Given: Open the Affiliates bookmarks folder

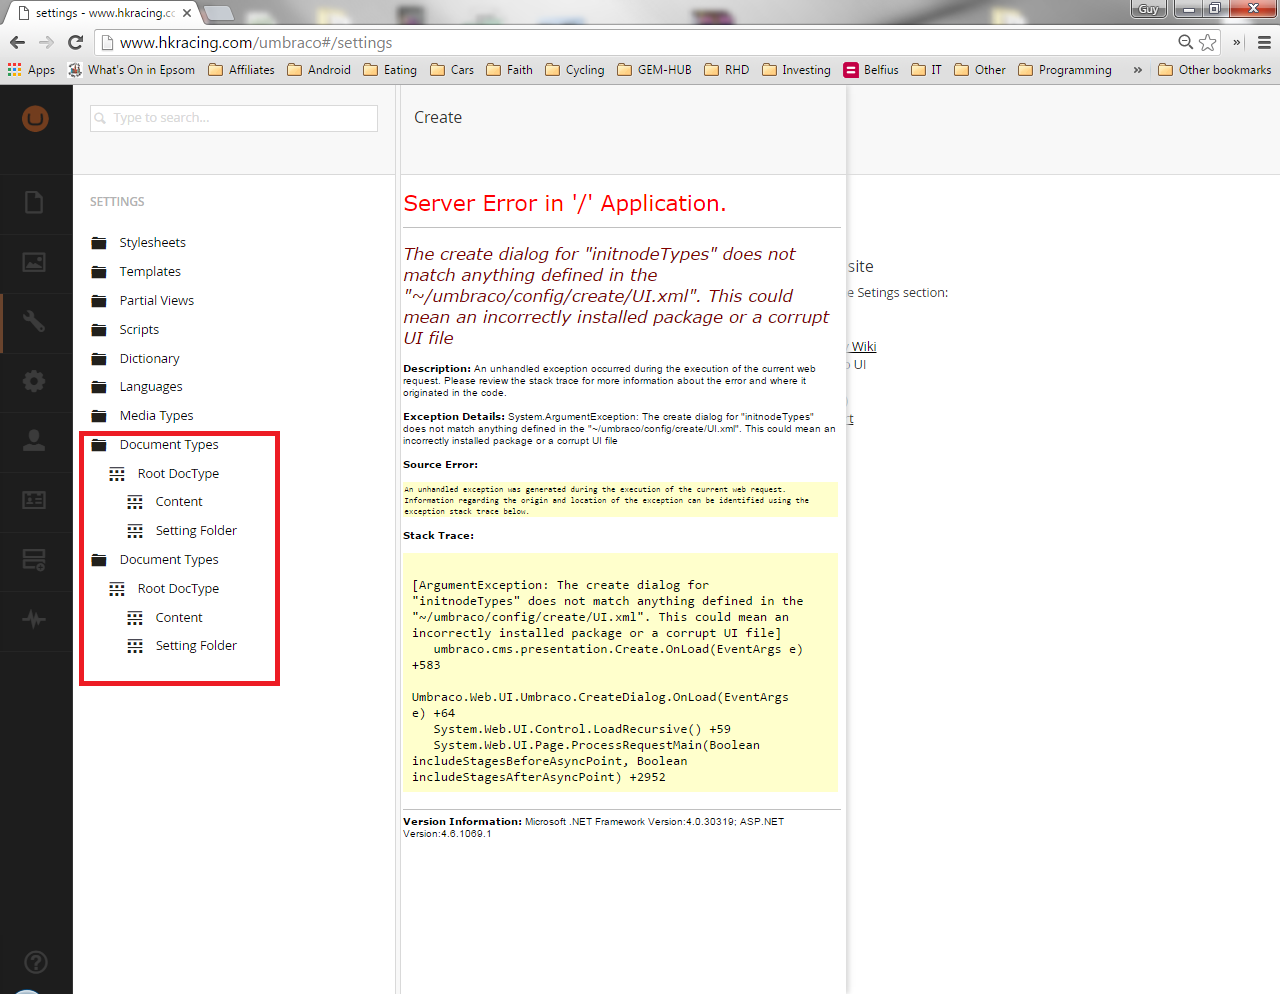Looking at the screenshot, I should pyautogui.click(x=241, y=70).
